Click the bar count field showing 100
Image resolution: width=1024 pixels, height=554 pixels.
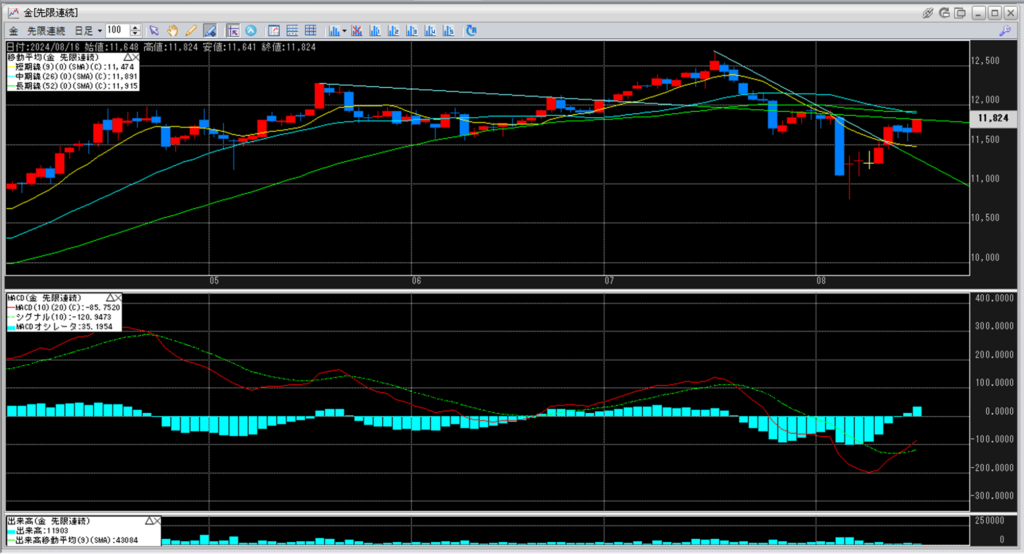coord(116,30)
